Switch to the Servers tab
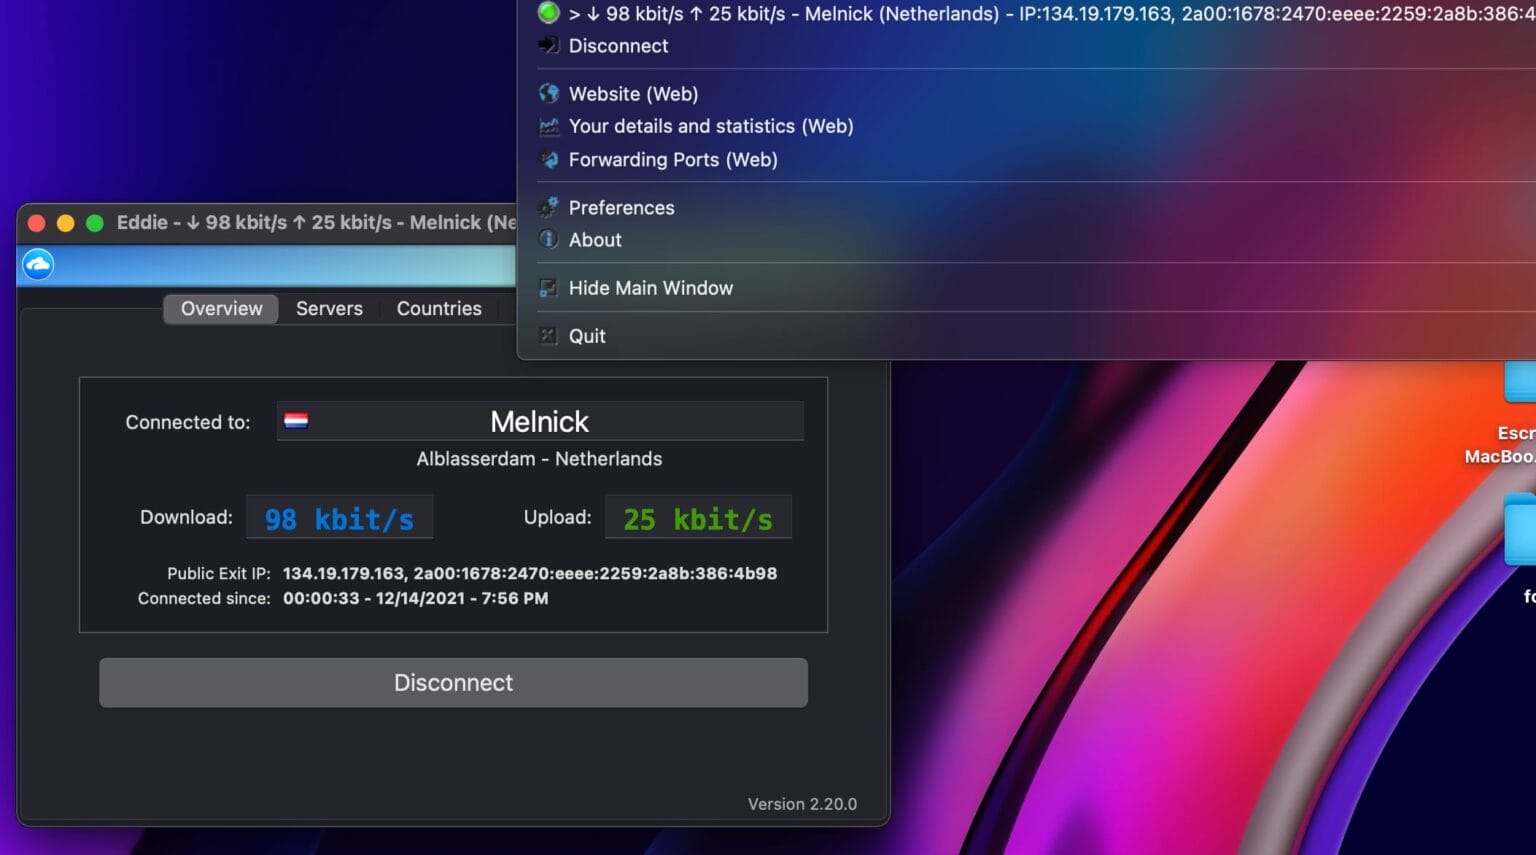The height and width of the screenshot is (855, 1536). [329, 308]
